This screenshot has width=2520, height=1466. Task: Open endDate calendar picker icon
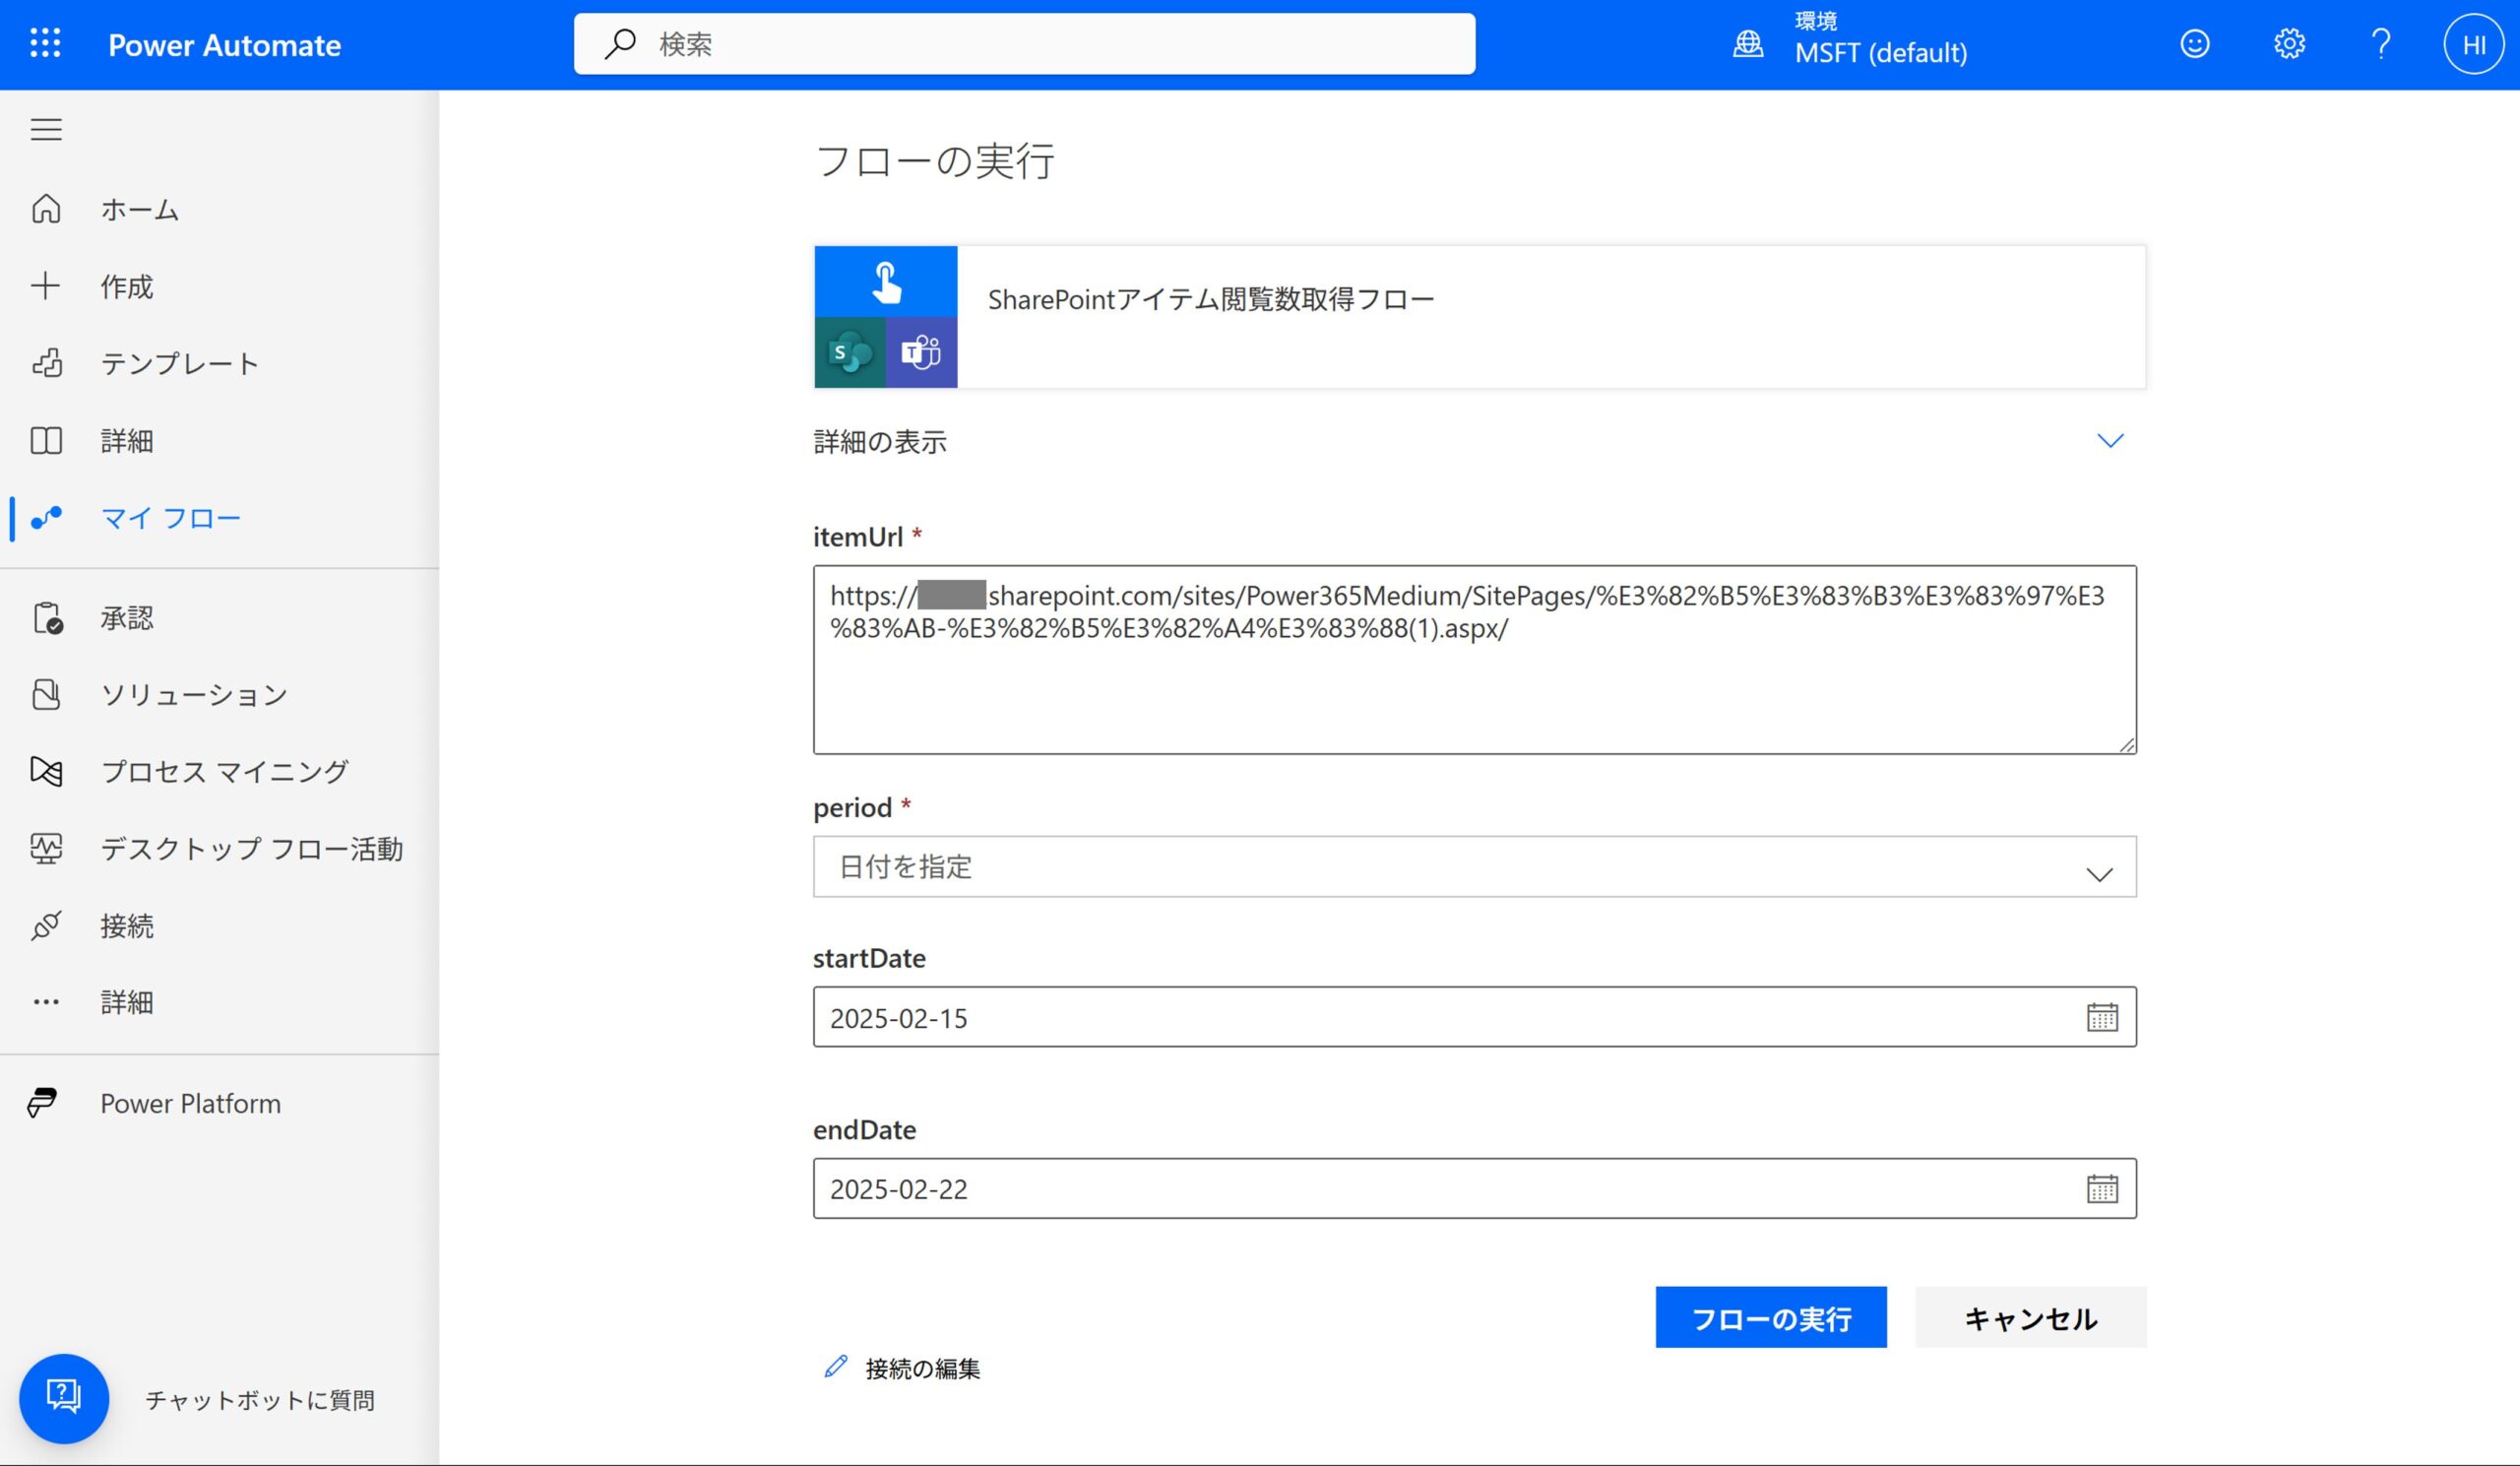pyautogui.click(x=2101, y=1188)
